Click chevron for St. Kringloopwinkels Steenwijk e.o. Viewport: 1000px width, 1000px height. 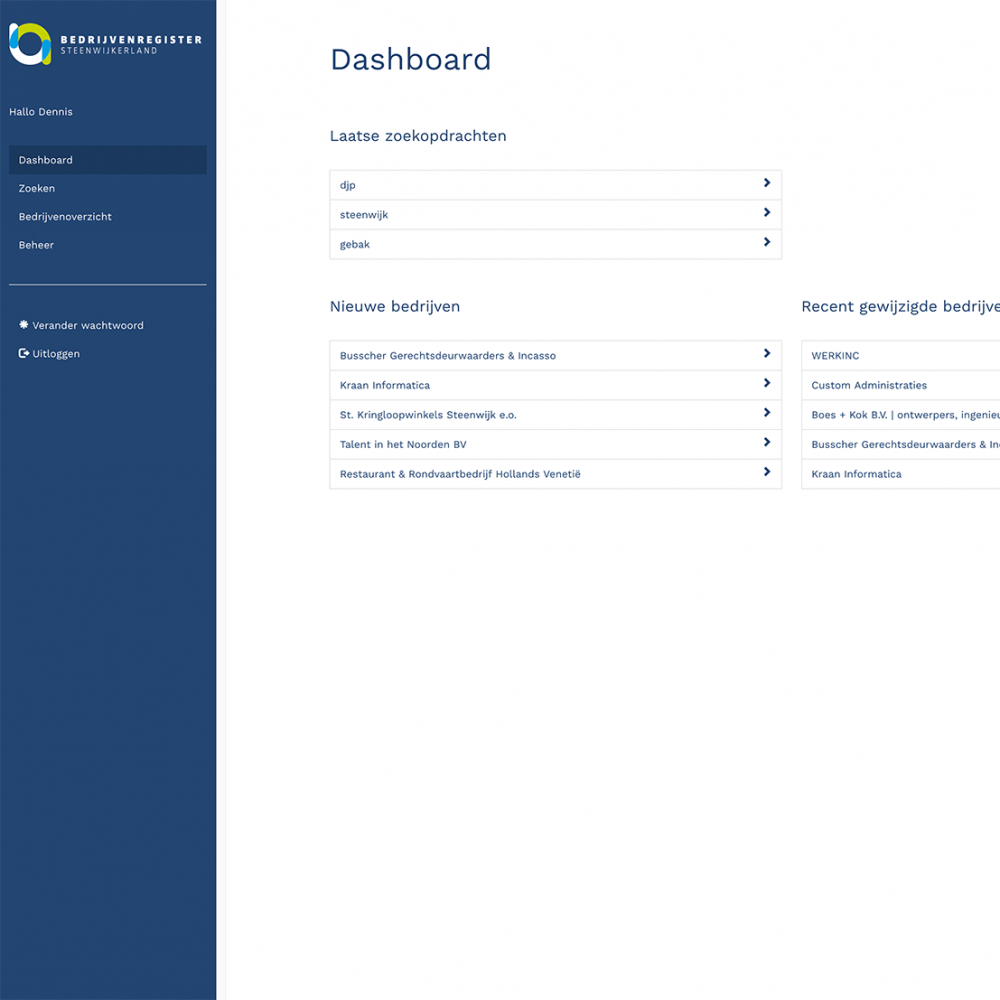pos(767,413)
